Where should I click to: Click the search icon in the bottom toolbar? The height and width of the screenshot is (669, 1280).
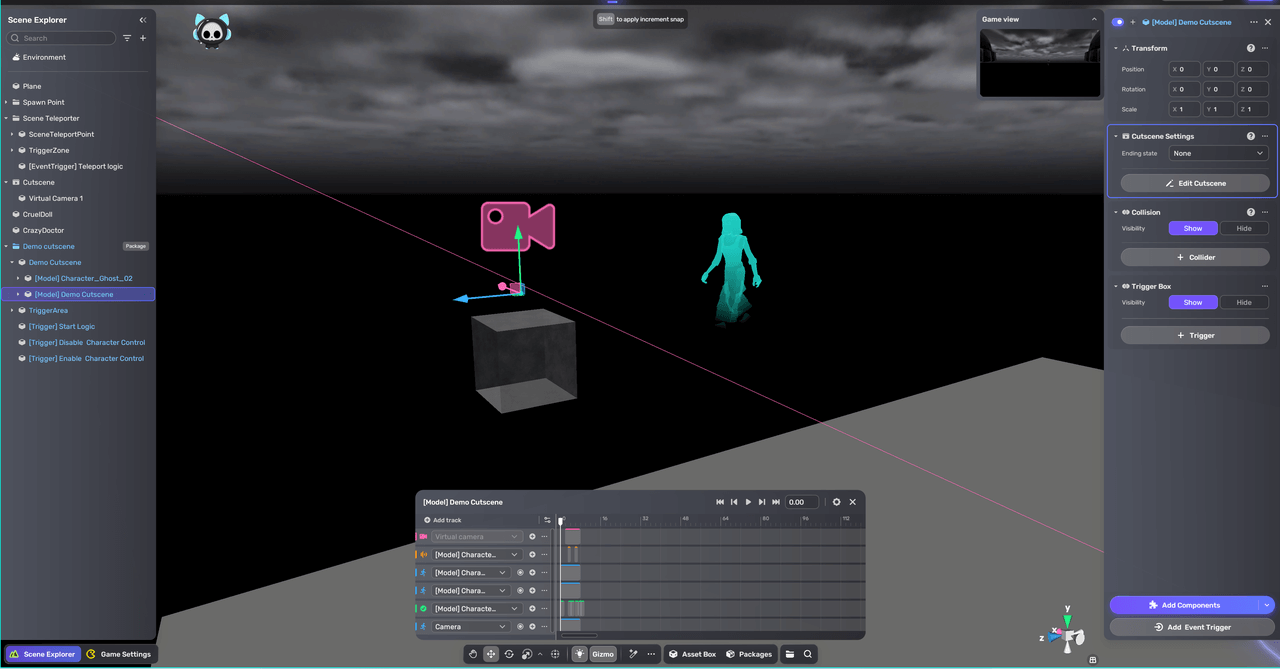pos(806,653)
